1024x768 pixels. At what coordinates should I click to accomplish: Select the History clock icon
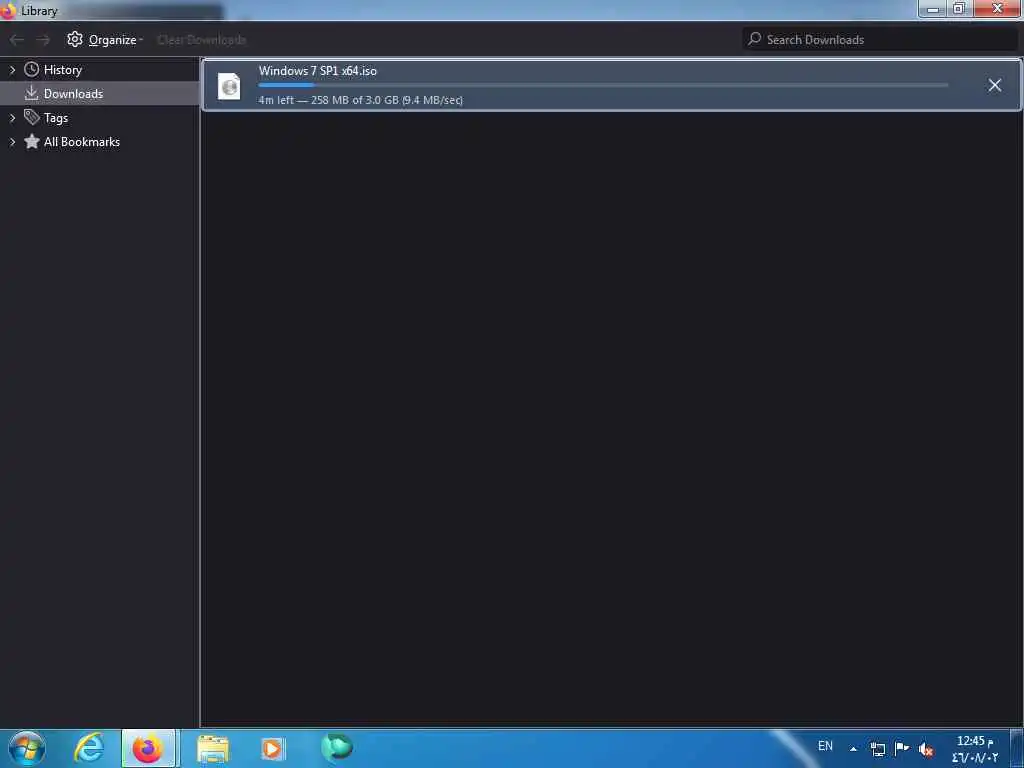click(x=31, y=69)
